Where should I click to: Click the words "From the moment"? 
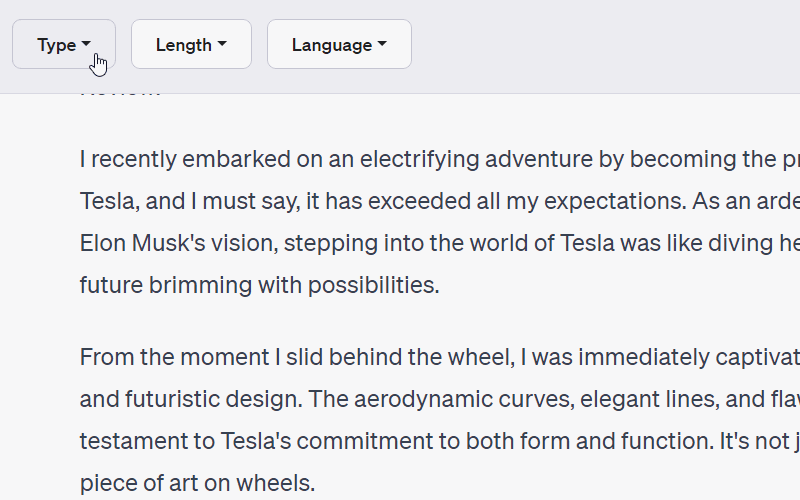point(152,357)
